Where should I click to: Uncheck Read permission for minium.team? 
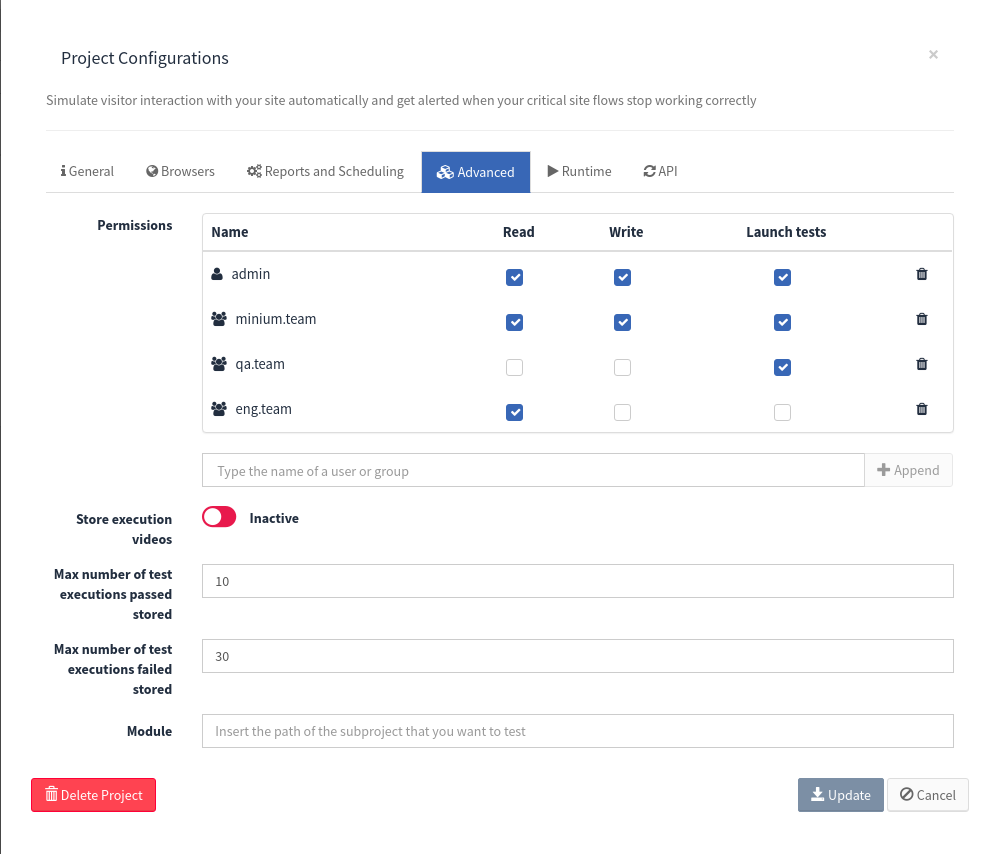[514, 323]
